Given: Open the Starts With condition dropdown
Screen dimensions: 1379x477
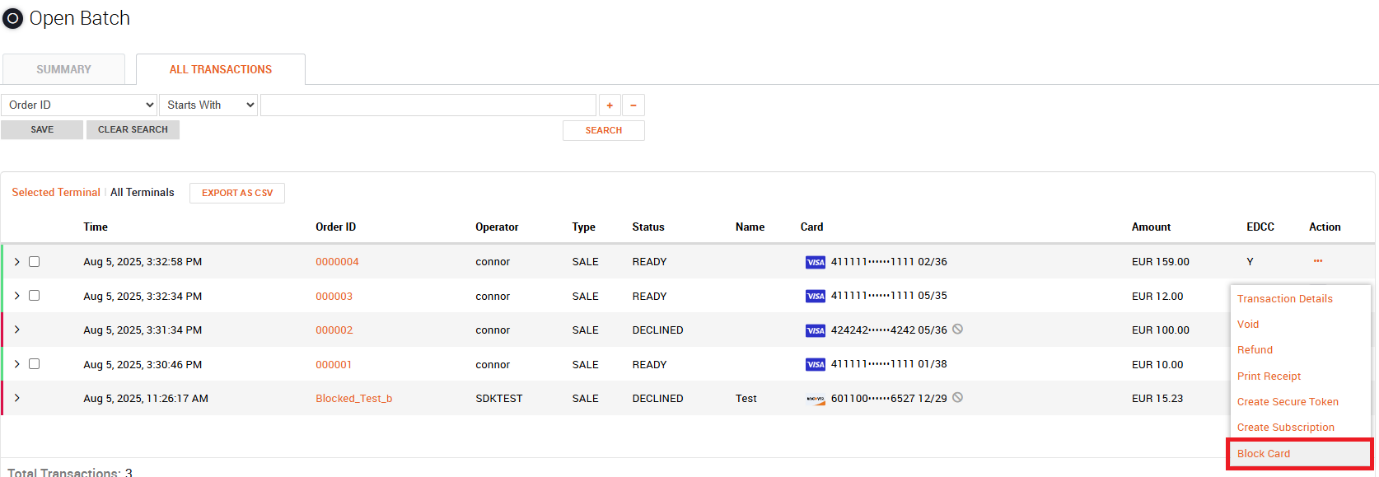Looking at the screenshot, I should point(208,105).
